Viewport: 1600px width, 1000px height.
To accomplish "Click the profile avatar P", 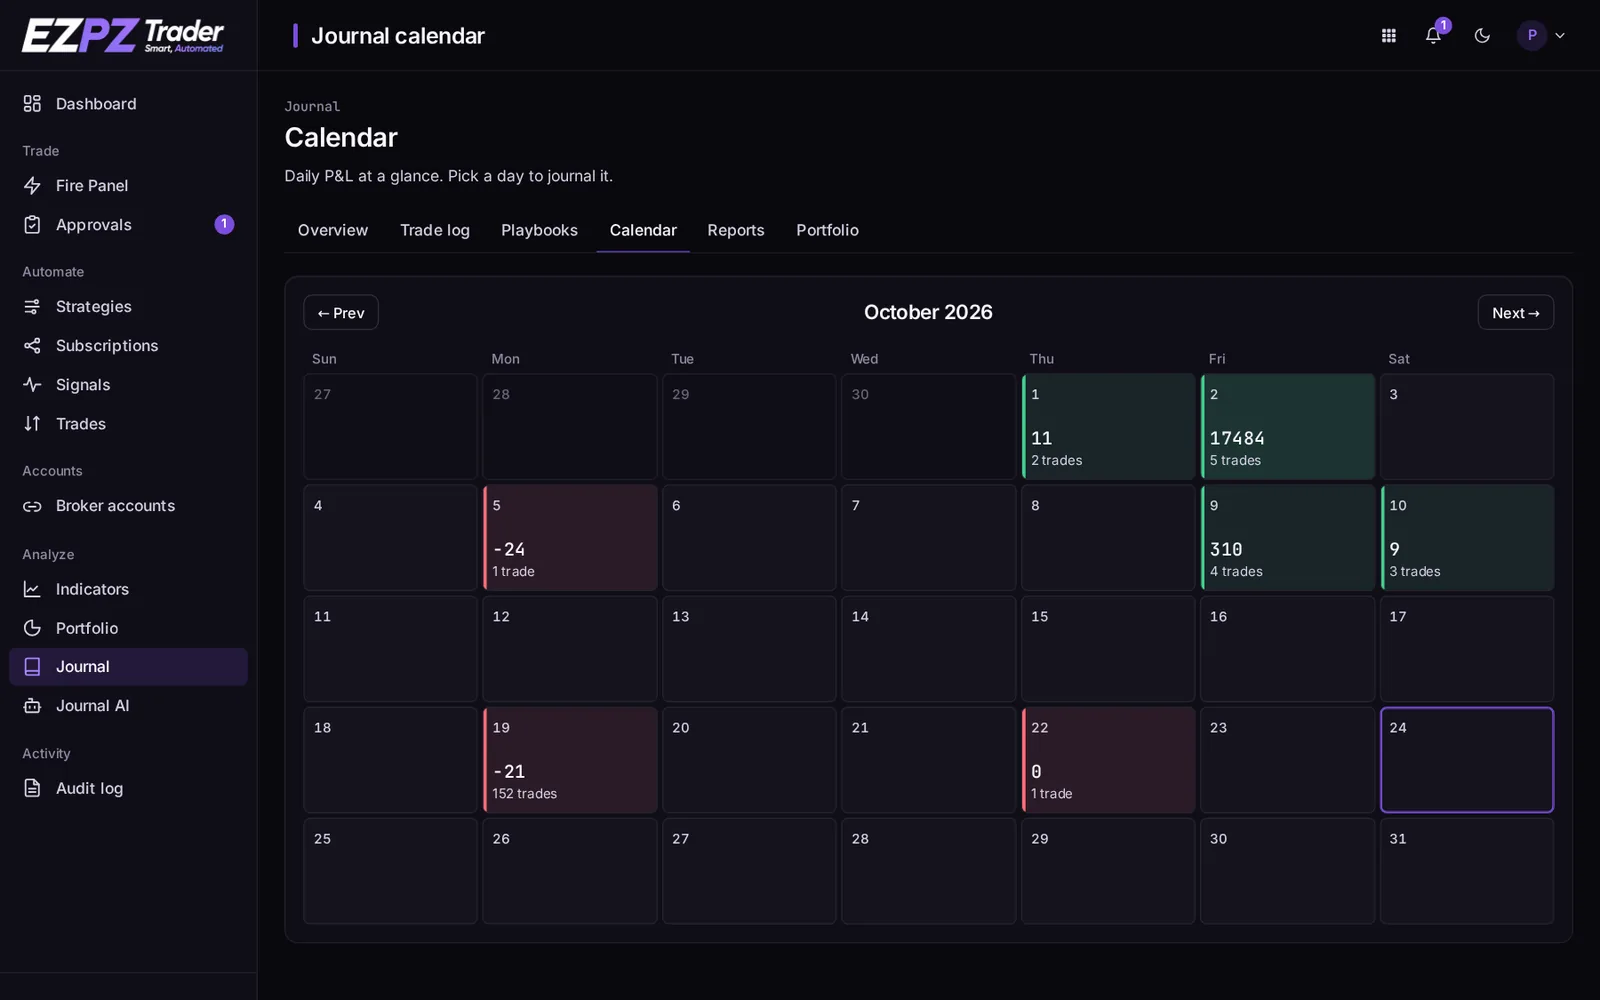I will 1531,35.
